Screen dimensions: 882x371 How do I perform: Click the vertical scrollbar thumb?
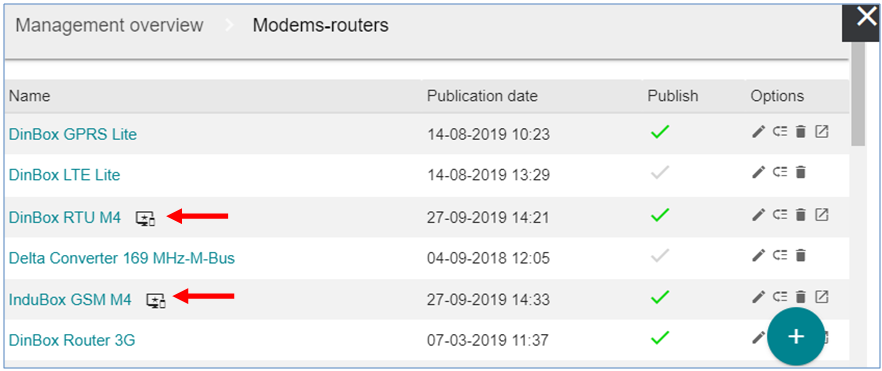pyautogui.click(x=858, y=93)
